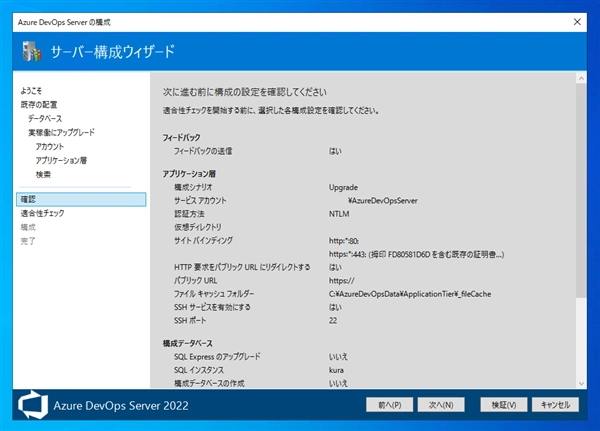Click scrollbar up arrow in settings pane

tap(581, 78)
